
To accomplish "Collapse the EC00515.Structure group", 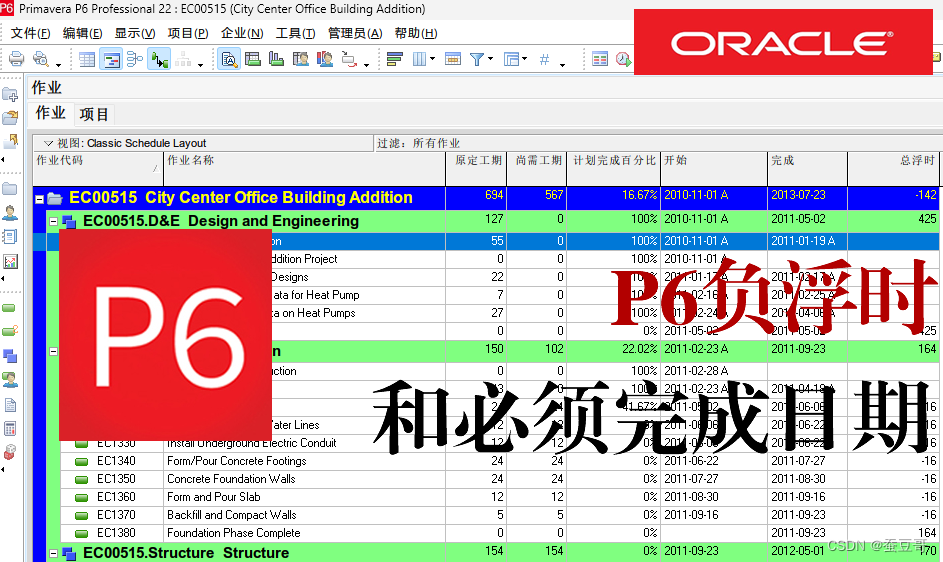I will click(54, 553).
